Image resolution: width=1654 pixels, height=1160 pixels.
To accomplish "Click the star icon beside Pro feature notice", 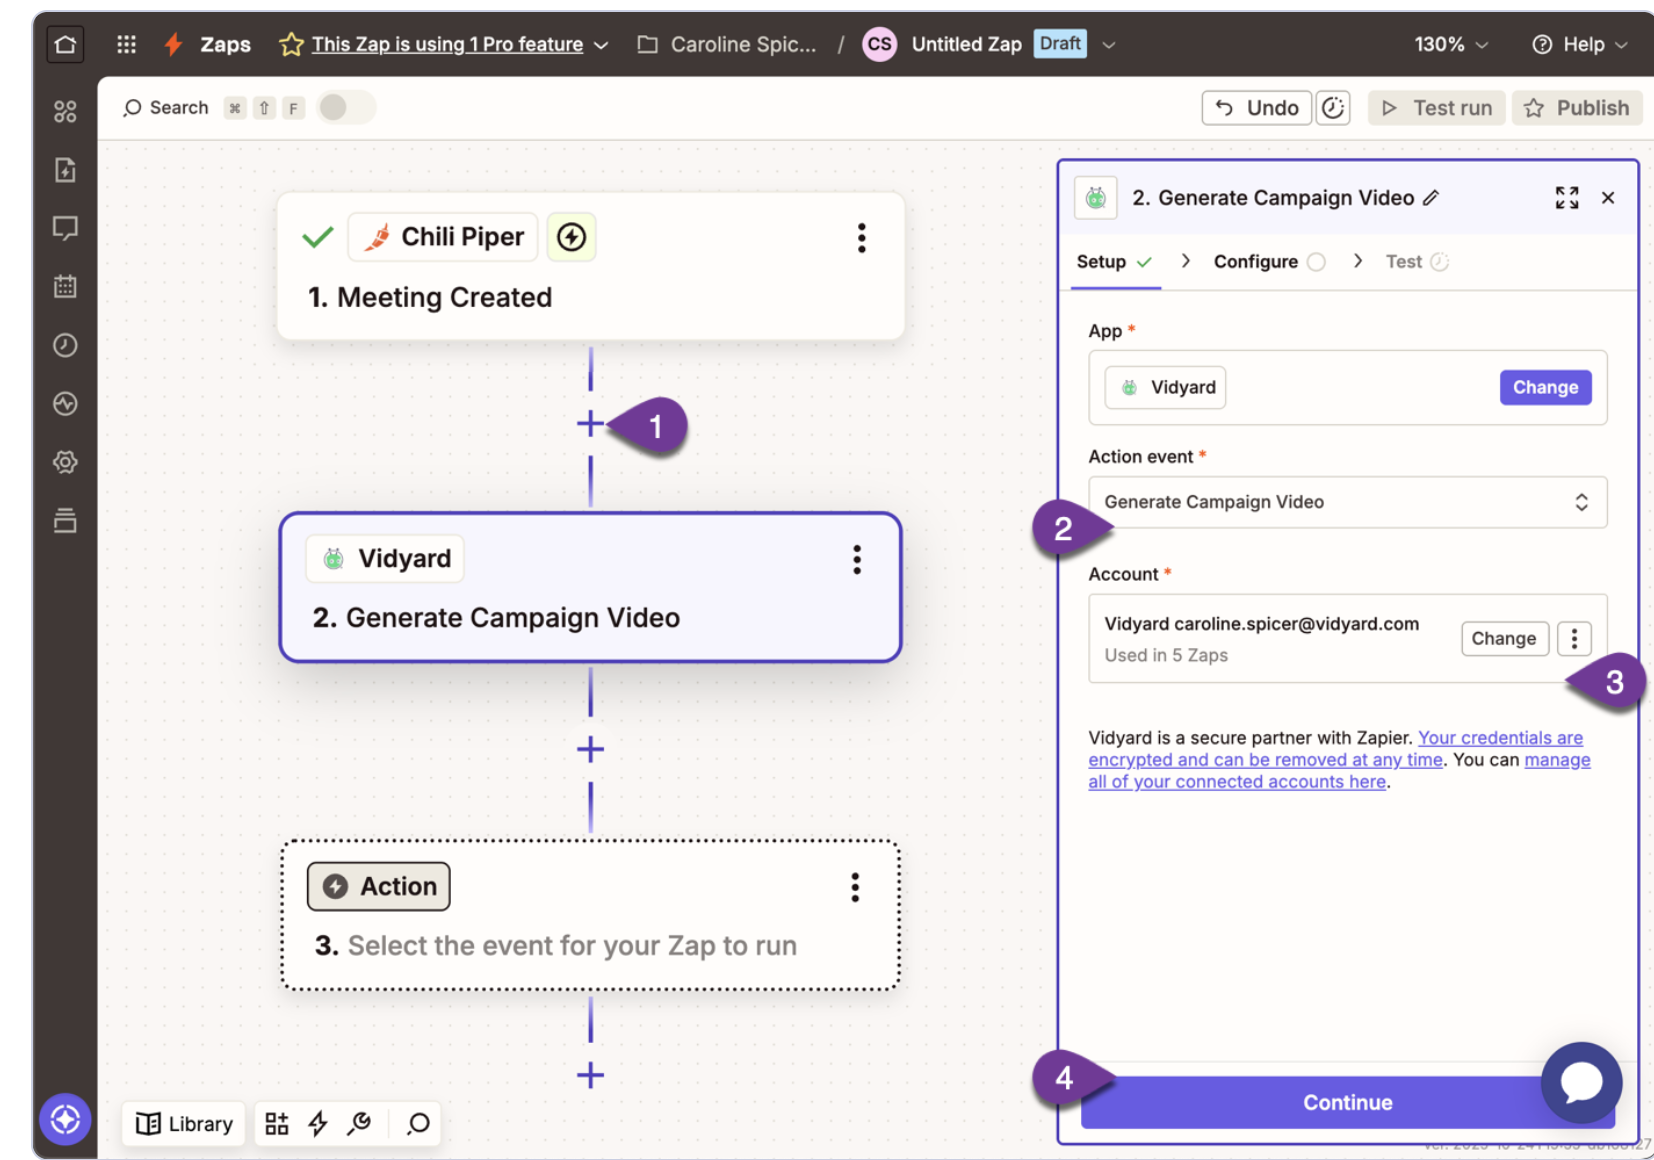I will [291, 44].
